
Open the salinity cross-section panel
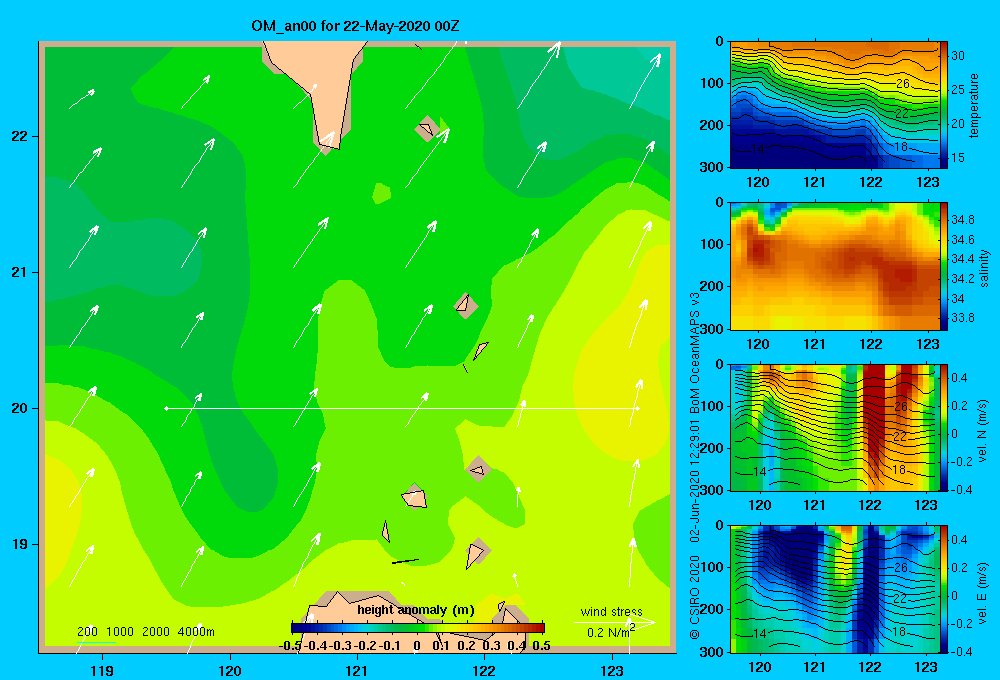click(835, 266)
